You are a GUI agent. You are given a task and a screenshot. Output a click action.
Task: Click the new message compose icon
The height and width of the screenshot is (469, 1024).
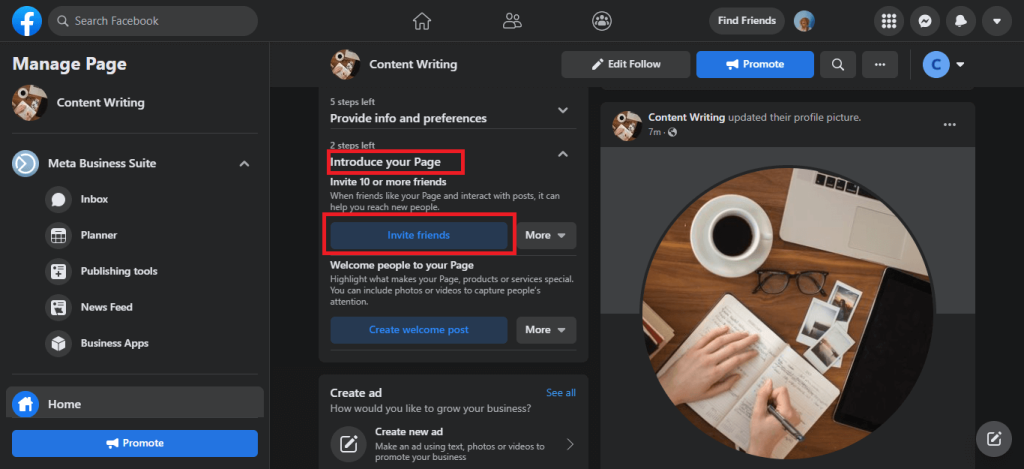click(x=993, y=439)
